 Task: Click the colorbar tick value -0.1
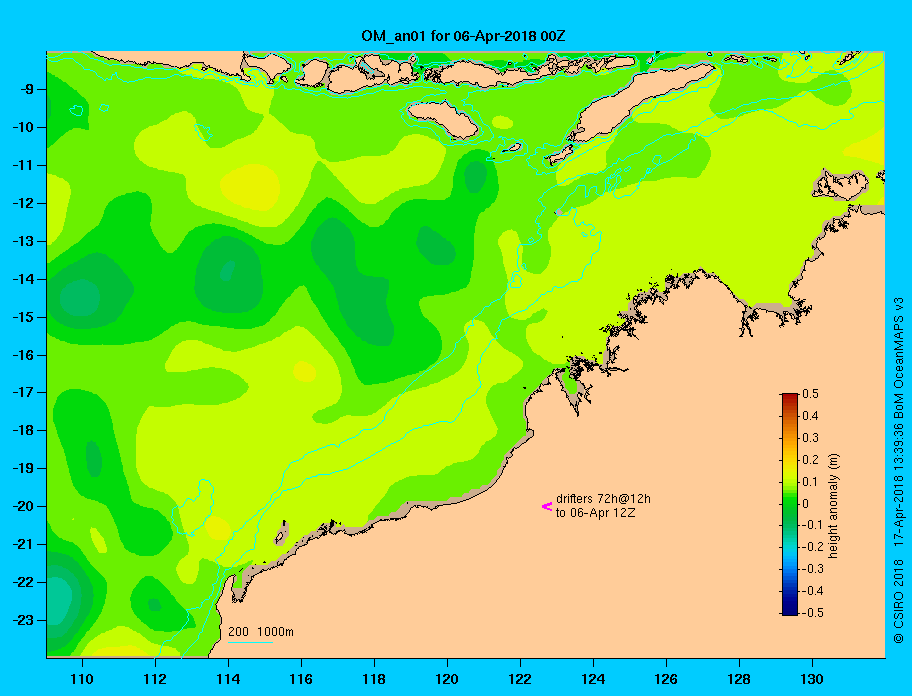[x=813, y=525]
